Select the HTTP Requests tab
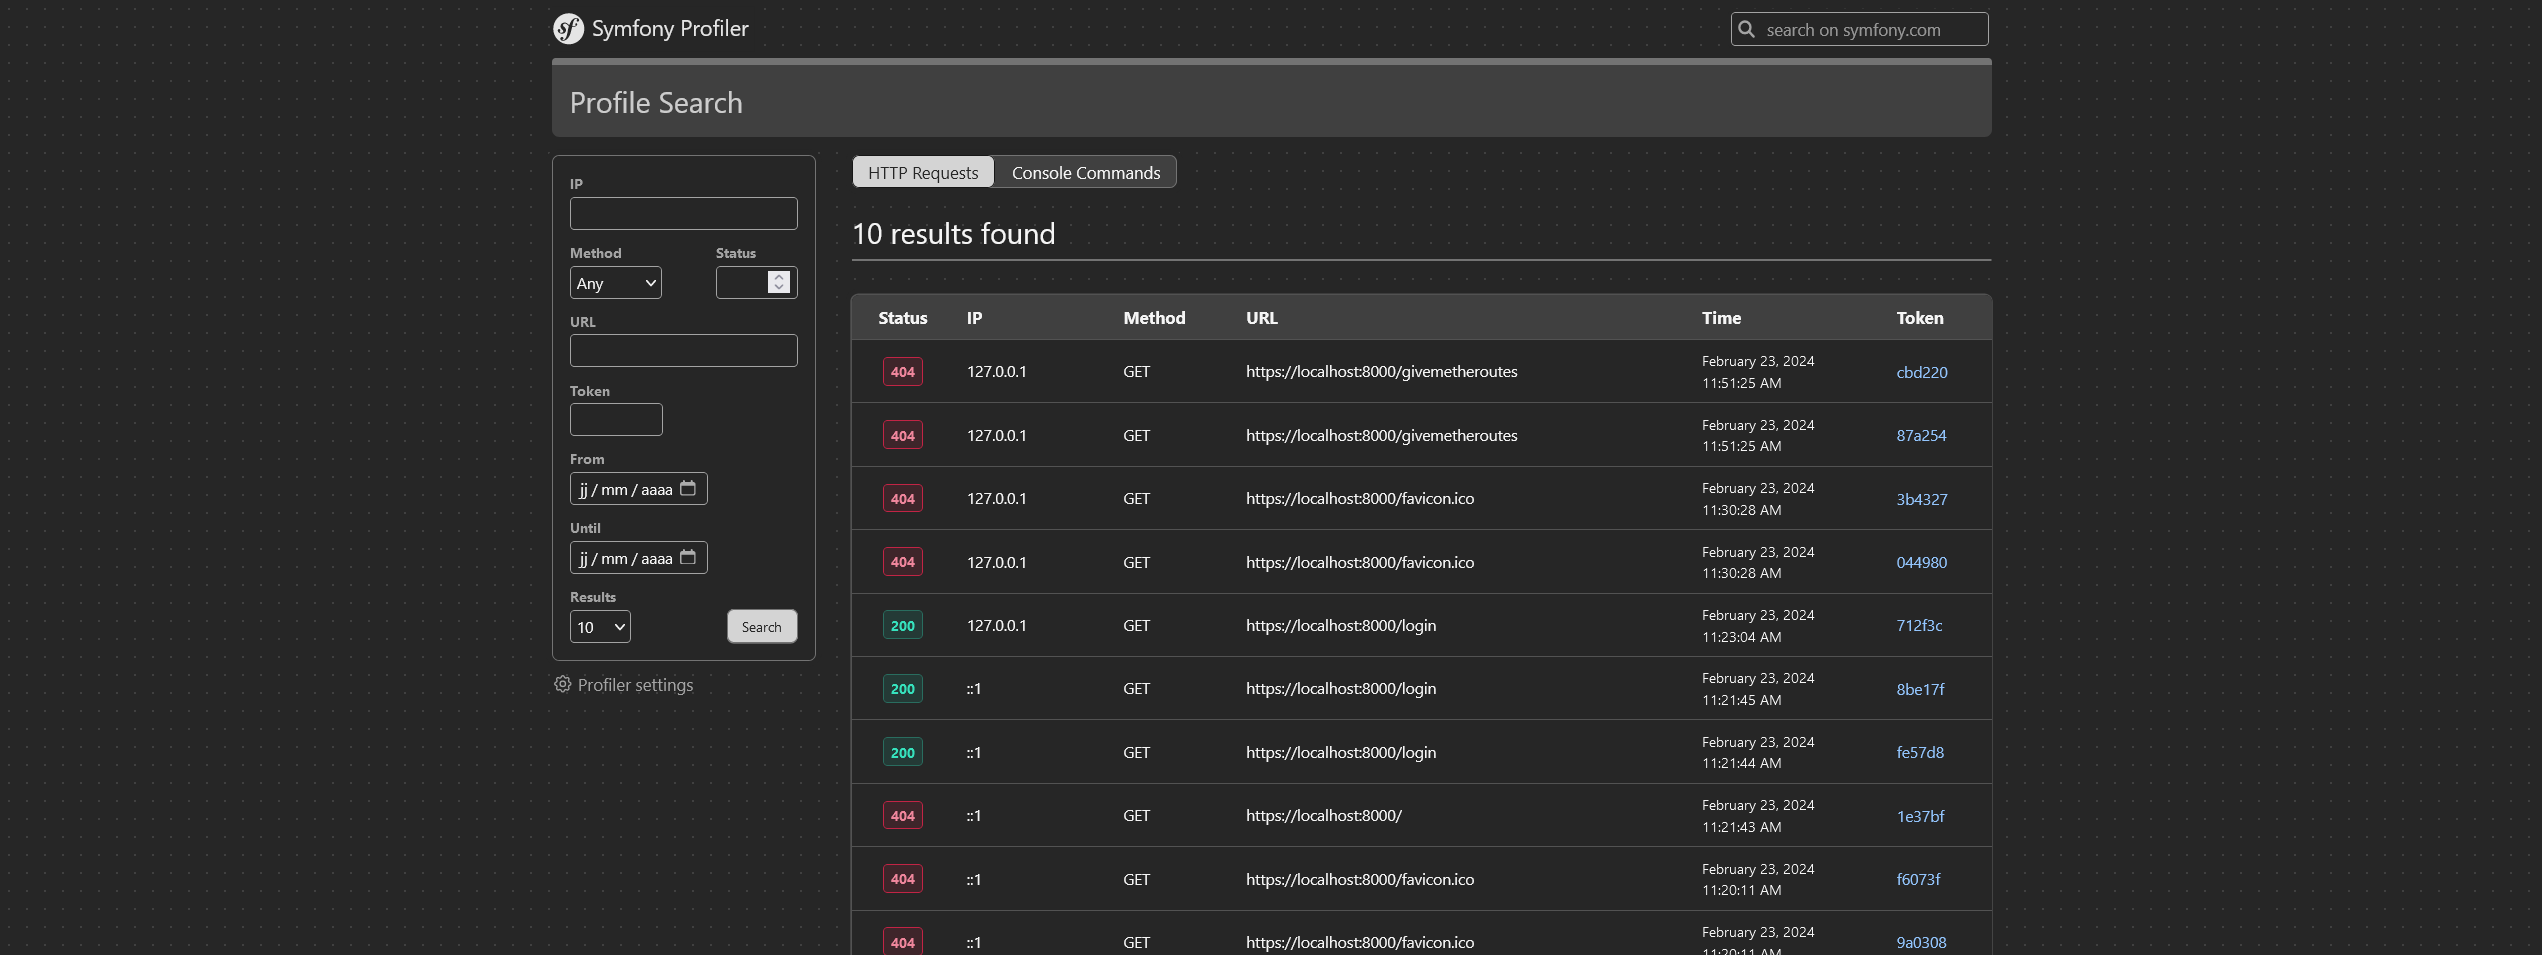The width and height of the screenshot is (2542, 955). pyautogui.click(x=922, y=173)
